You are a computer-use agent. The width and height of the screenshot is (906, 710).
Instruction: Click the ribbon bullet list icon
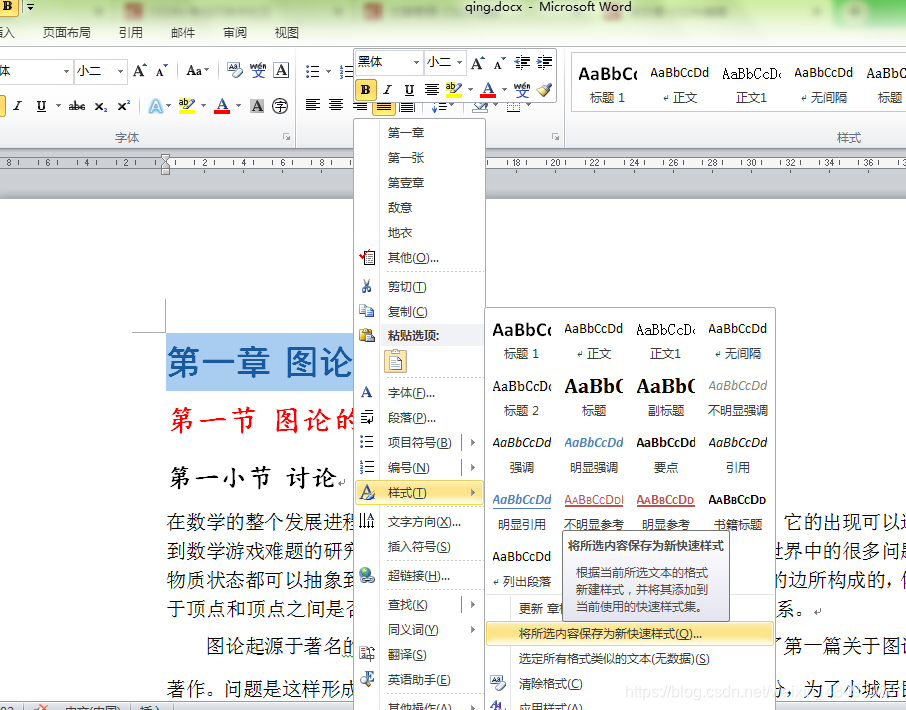click(313, 71)
